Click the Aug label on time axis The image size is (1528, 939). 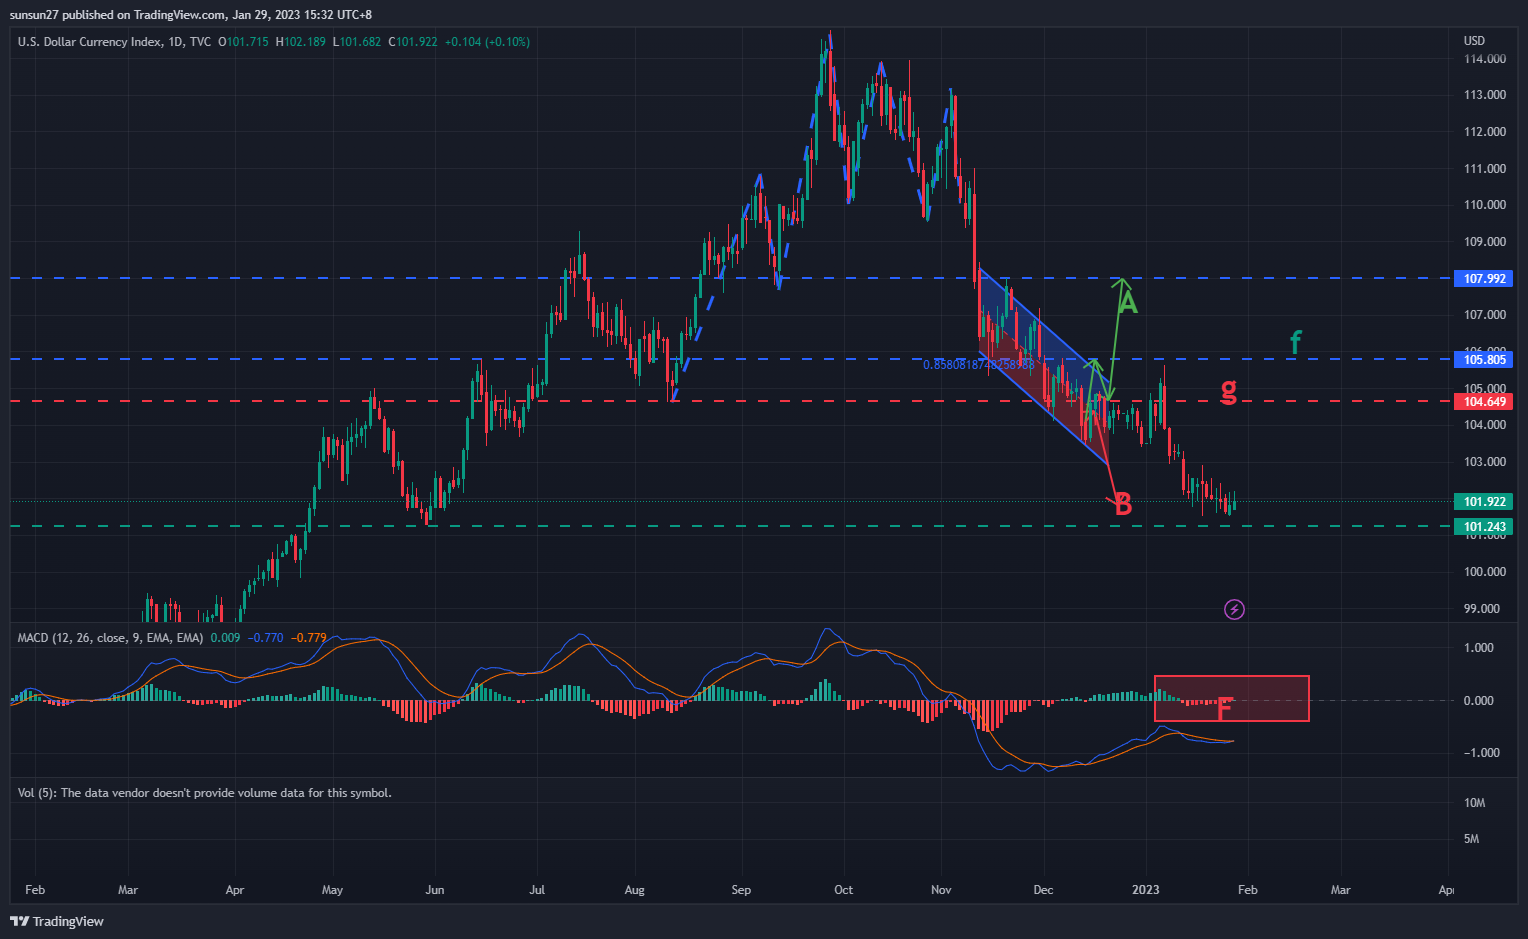(x=634, y=890)
